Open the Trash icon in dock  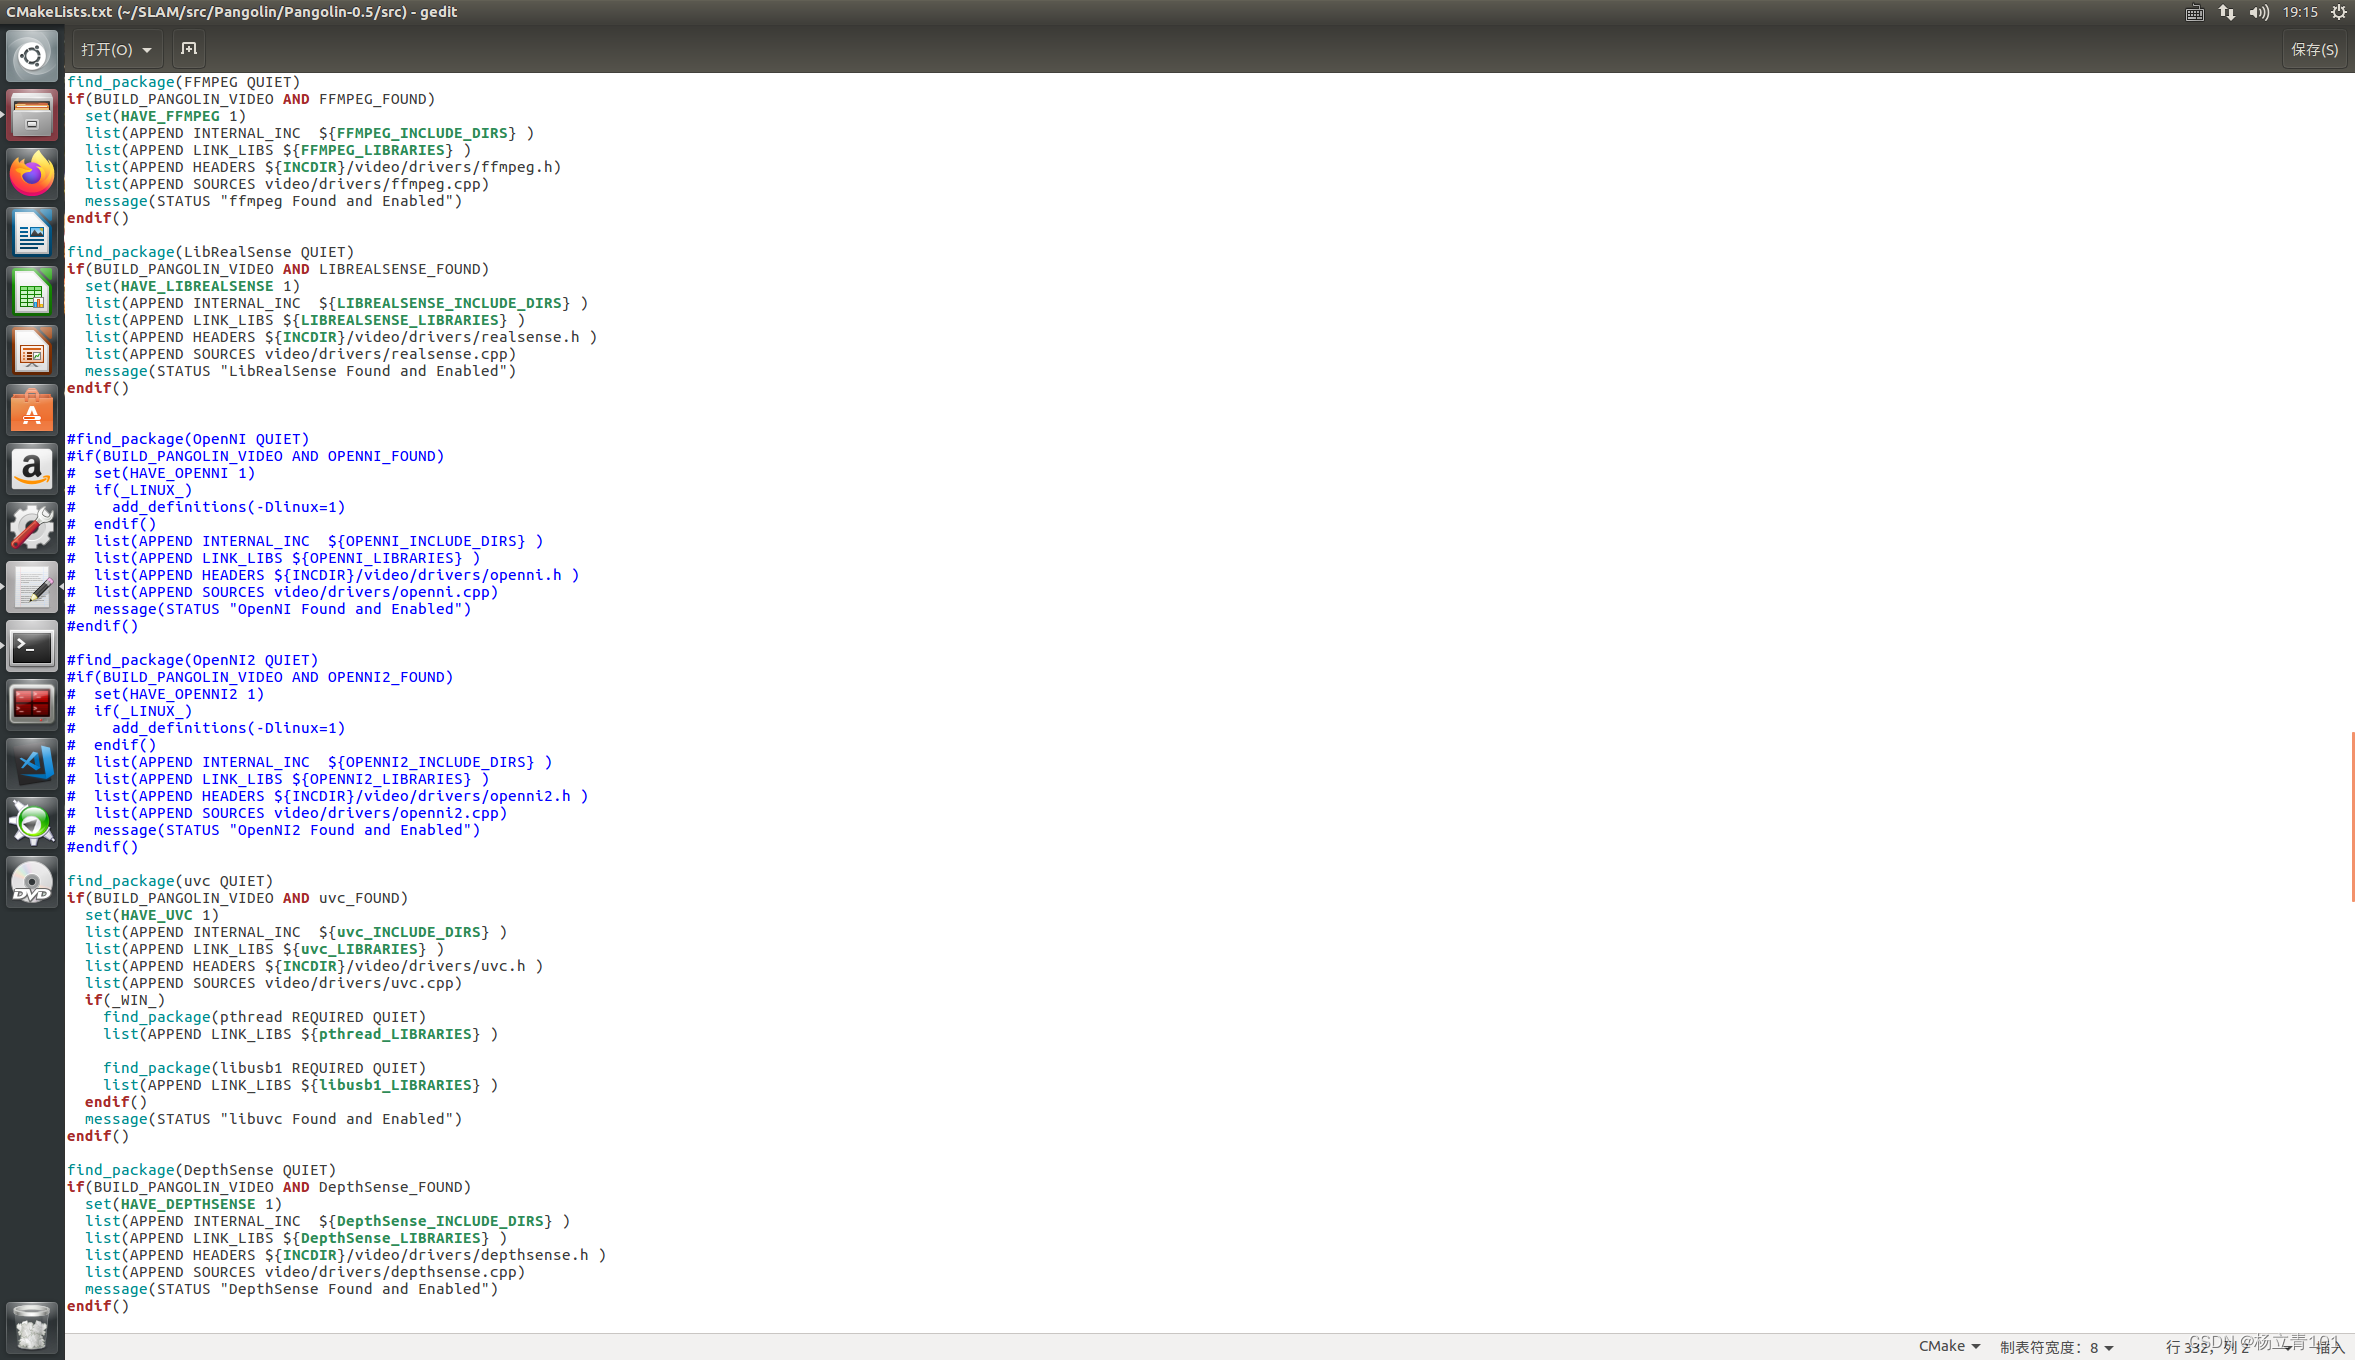(x=32, y=1327)
